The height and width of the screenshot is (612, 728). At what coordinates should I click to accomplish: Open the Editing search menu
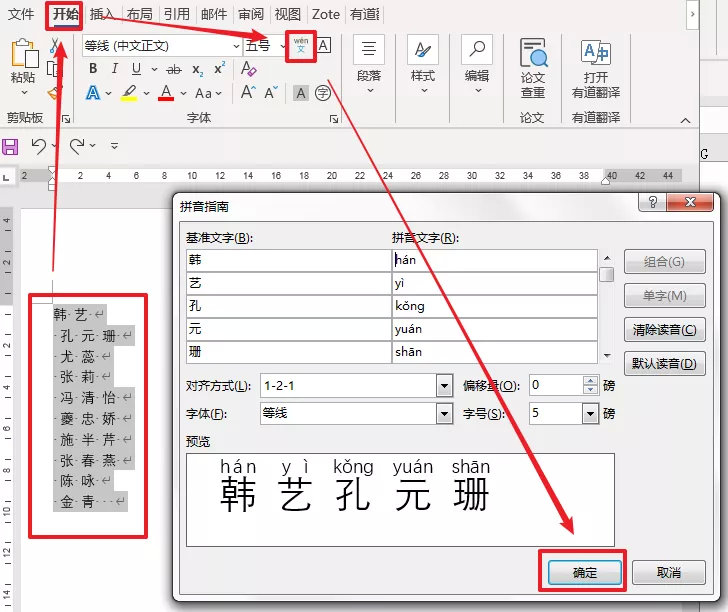pos(477,65)
